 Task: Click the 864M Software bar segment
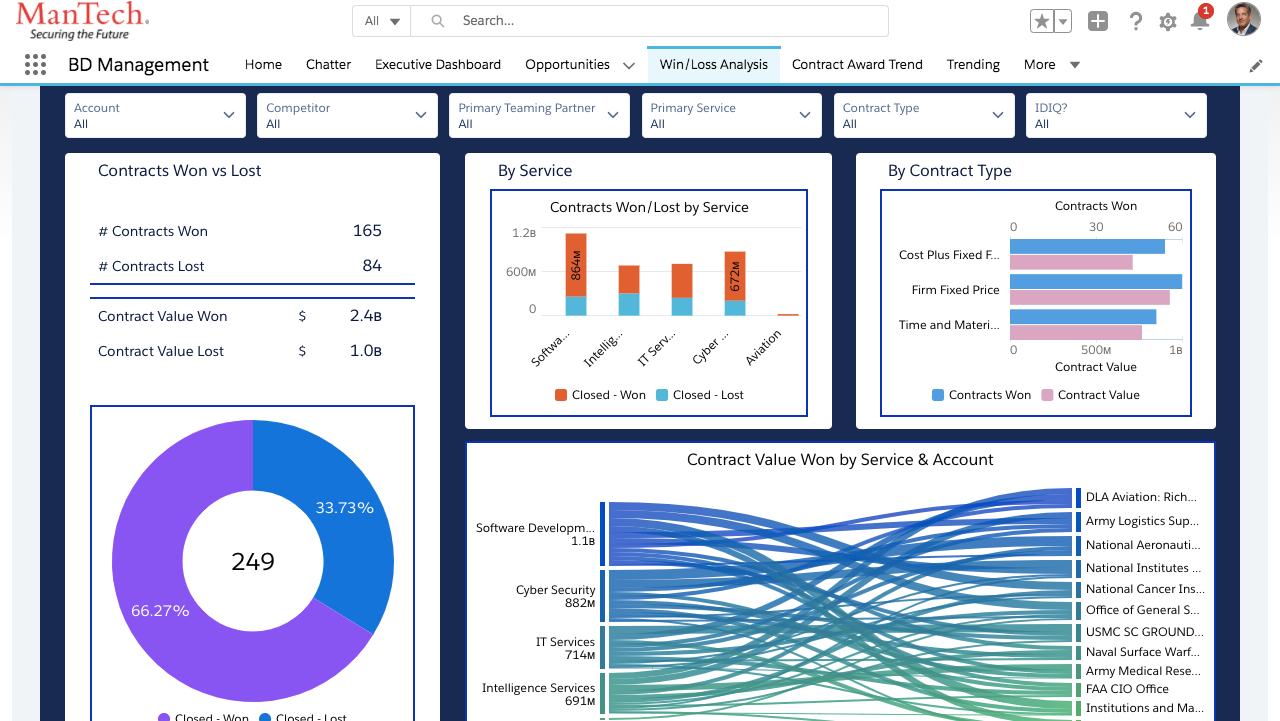coord(576,265)
